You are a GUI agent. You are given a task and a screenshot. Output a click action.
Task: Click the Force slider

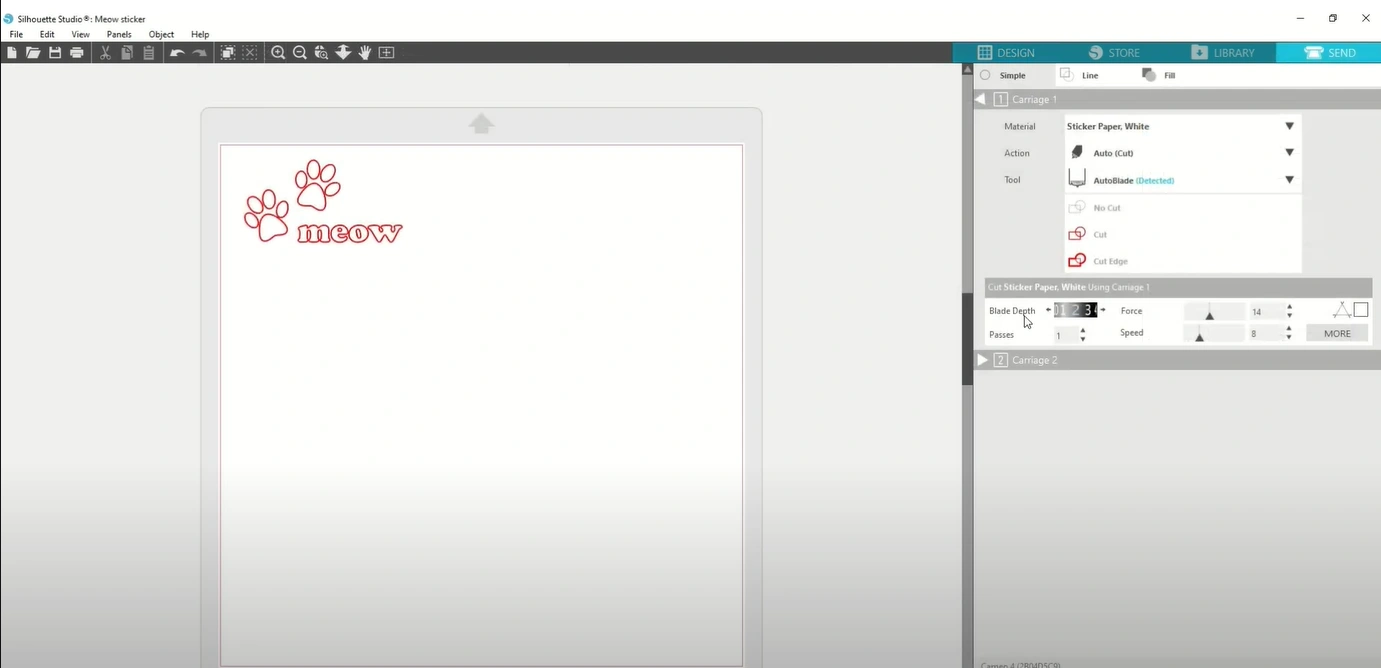(x=1213, y=312)
